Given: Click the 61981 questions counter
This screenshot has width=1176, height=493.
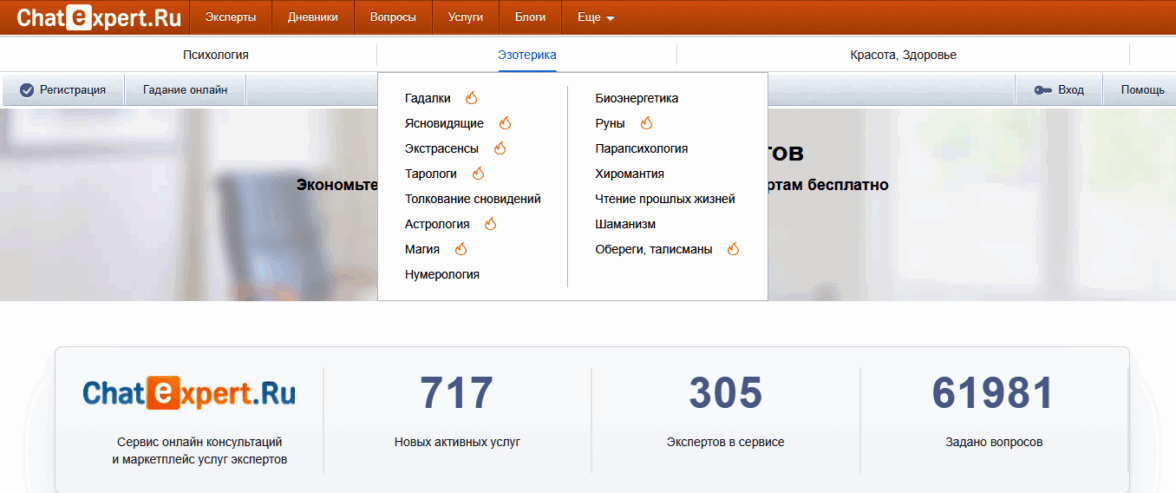Looking at the screenshot, I should [993, 393].
